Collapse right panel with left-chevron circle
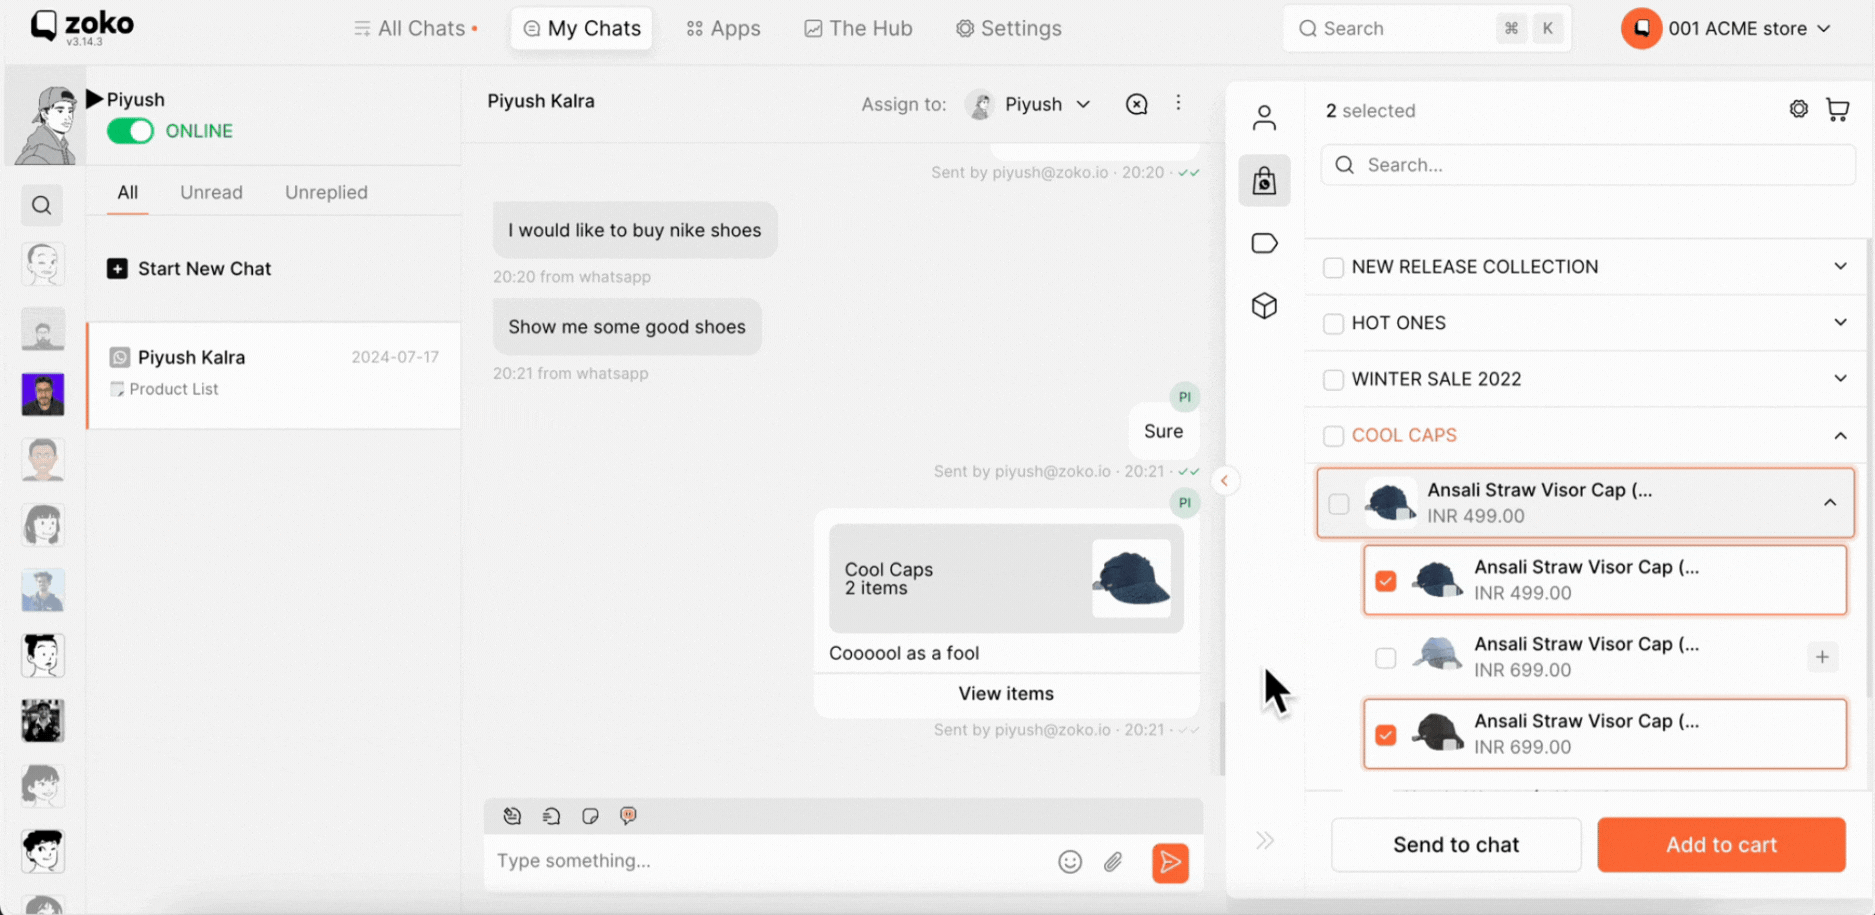Screen dimensions: 1875x915 (1224, 481)
